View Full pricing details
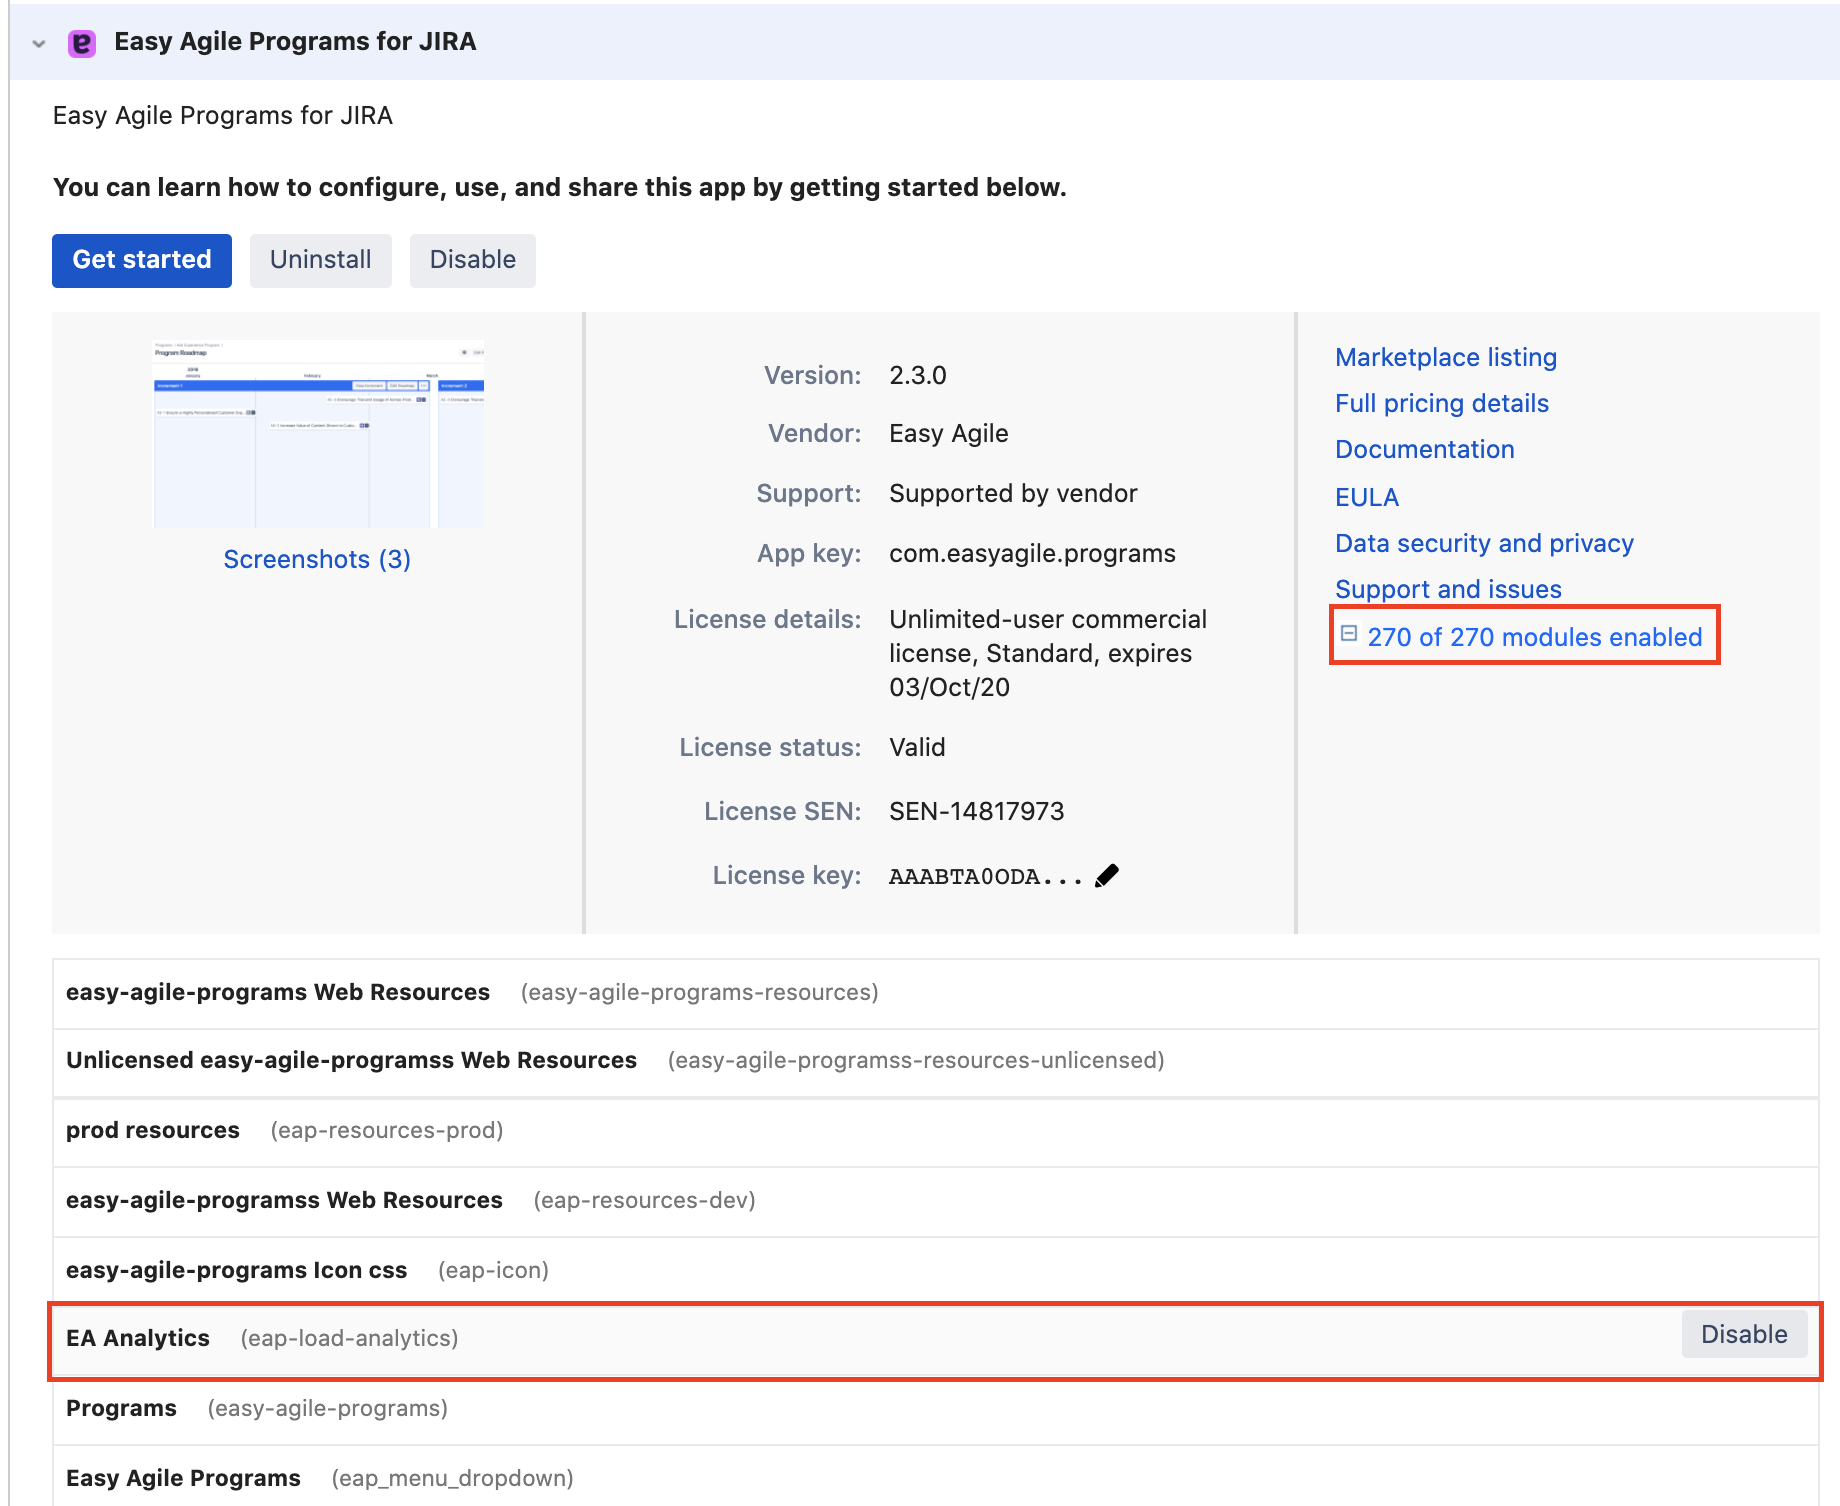Screen dimensions: 1840x1506 pyautogui.click(x=1441, y=403)
